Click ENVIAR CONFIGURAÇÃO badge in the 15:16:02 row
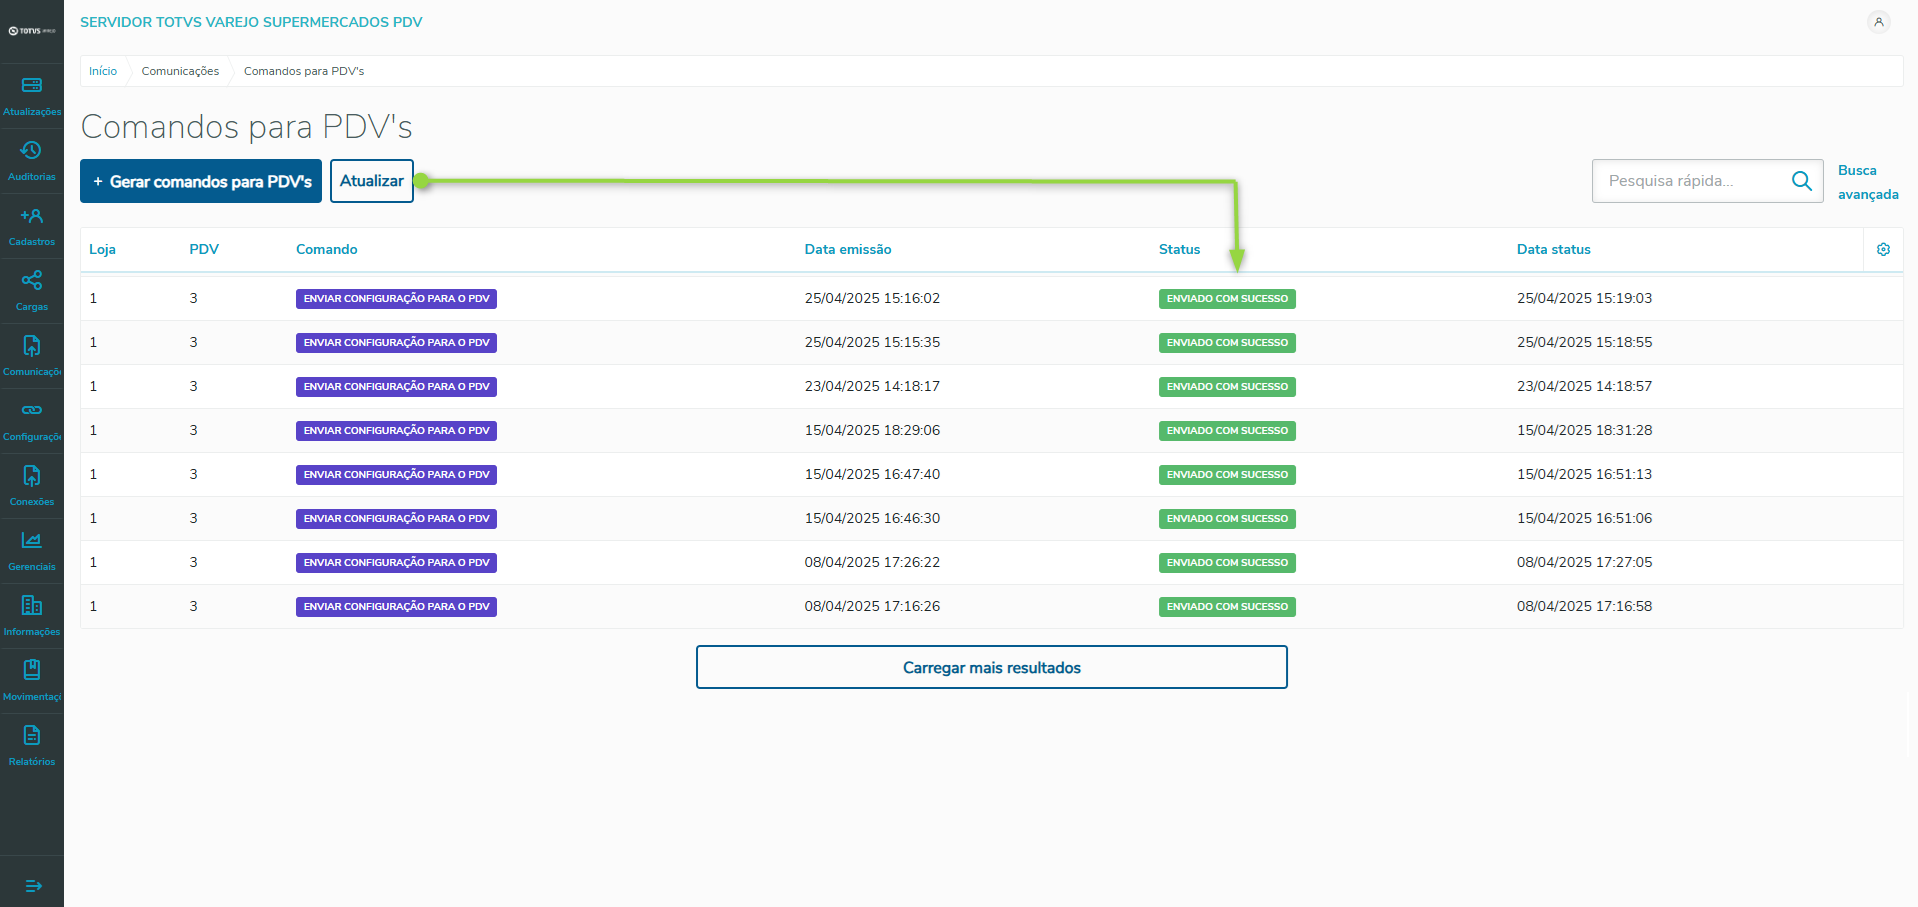The image size is (1918, 907). (396, 299)
